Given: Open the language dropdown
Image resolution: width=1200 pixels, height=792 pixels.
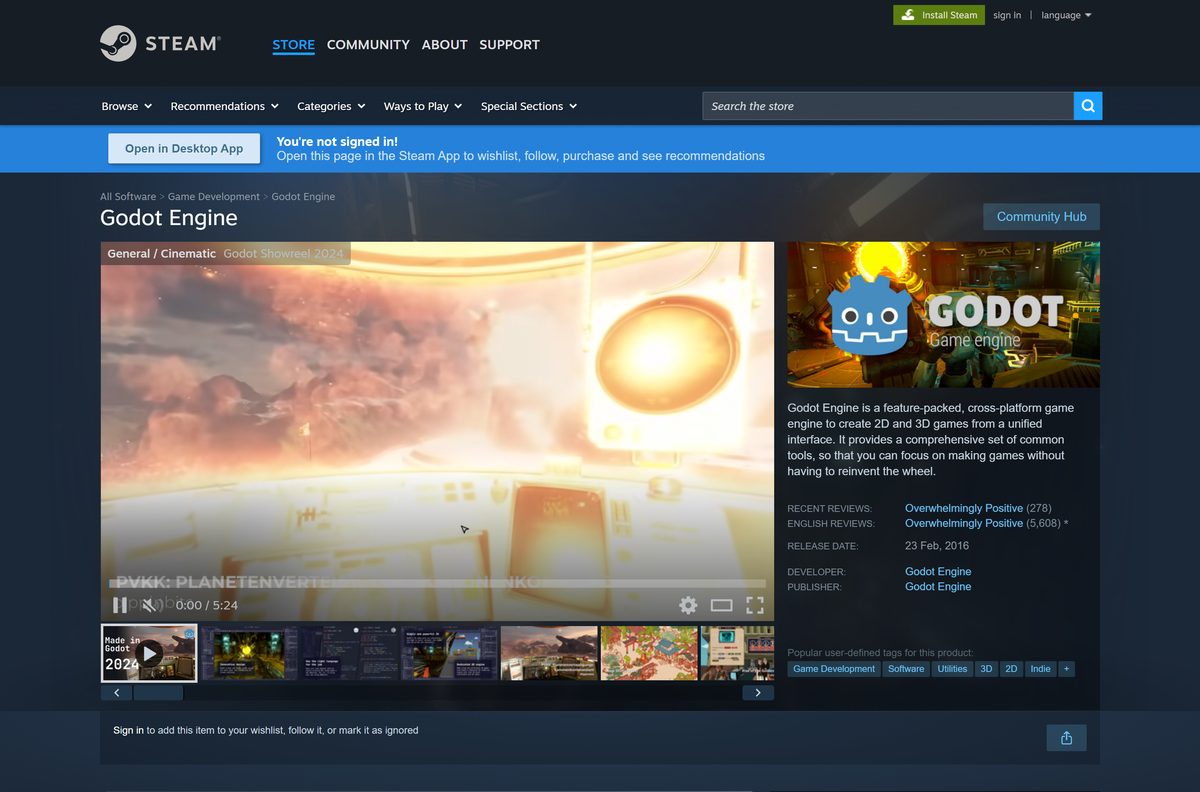Looking at the screenshot, I should pyautogui.click(x=1066, y=15).
